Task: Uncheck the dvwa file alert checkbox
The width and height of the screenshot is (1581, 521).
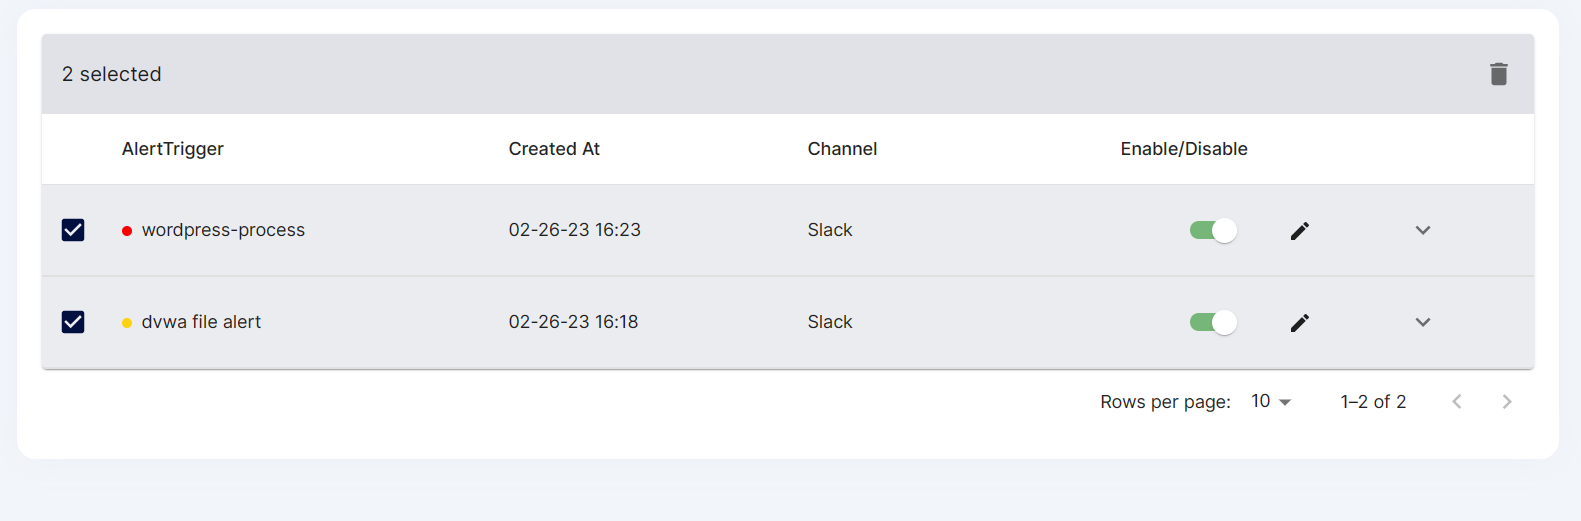Action: 73,322
